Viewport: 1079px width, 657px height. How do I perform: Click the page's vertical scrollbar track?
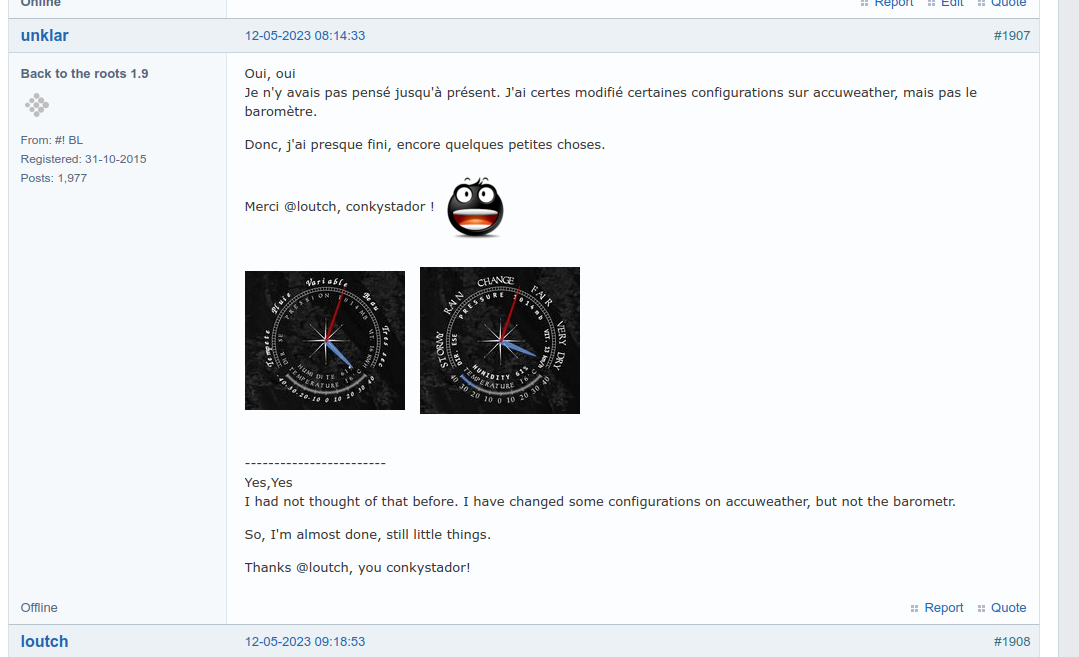pos(1069,328)
